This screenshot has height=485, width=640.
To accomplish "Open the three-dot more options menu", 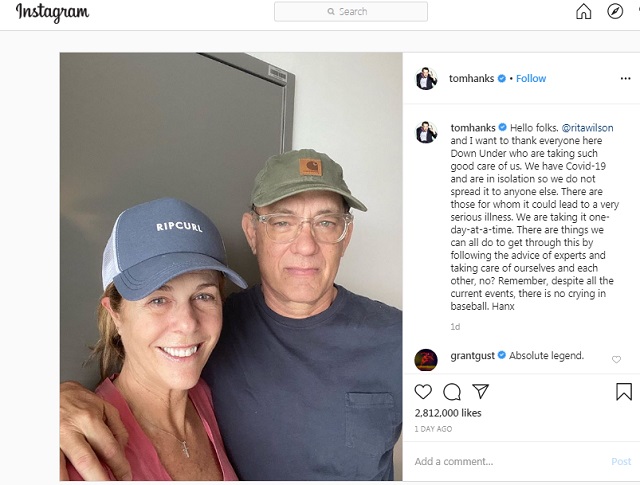I will 623,79.
